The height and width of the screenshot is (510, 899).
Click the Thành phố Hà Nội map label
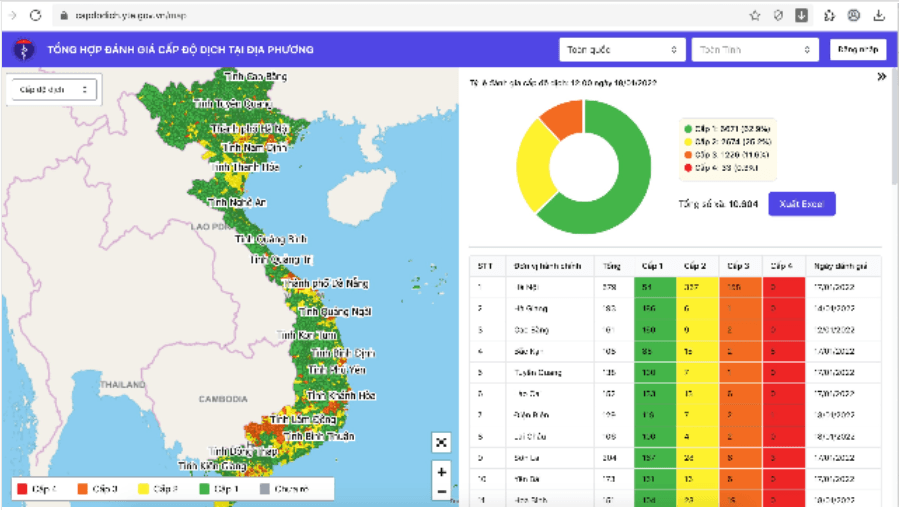tap(249, 128)
